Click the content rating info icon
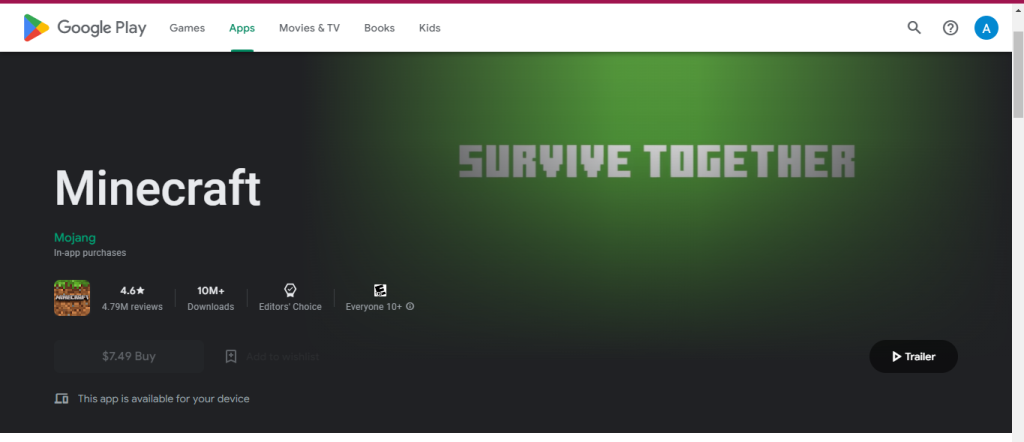 point(410,306)
